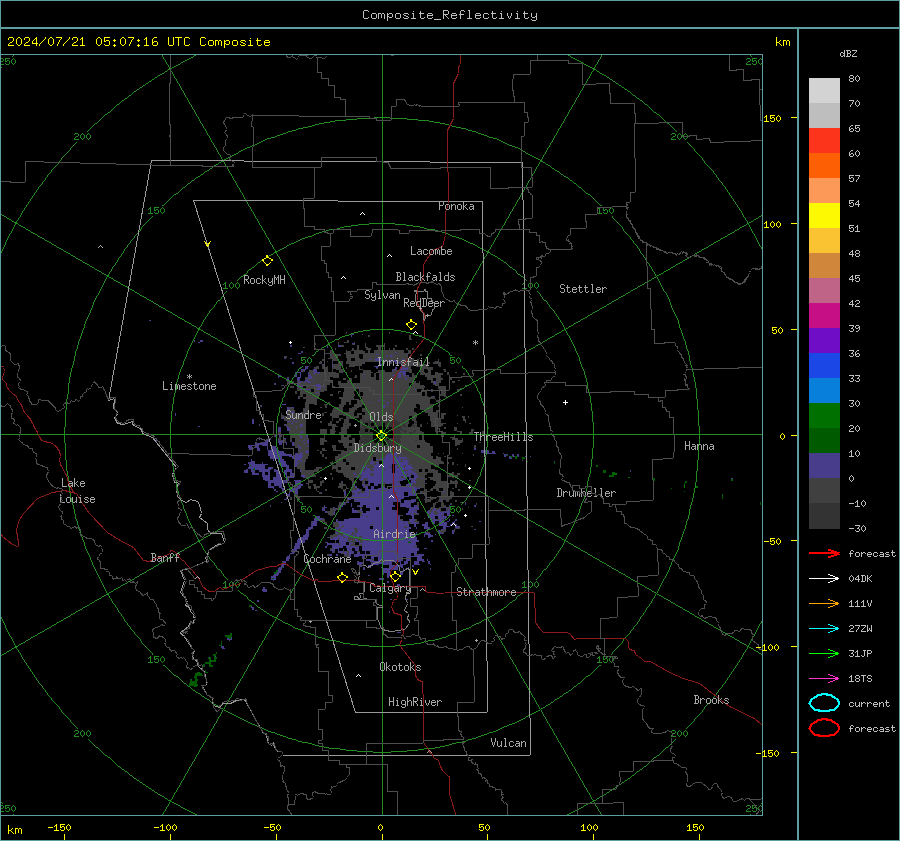900x841 pixels.
Task: Click the purple 10 dBZ color swatch
Action: click(x=824, y=466)
